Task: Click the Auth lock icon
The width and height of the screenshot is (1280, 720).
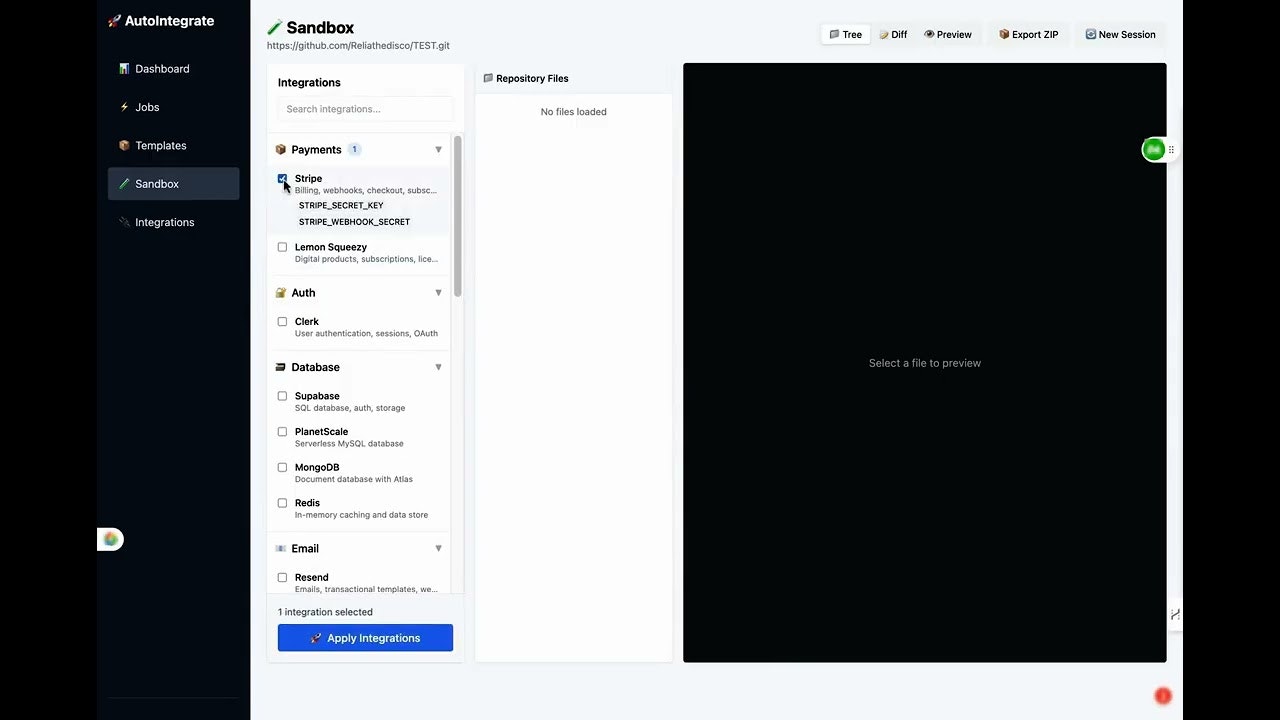Action: (281, 292)
